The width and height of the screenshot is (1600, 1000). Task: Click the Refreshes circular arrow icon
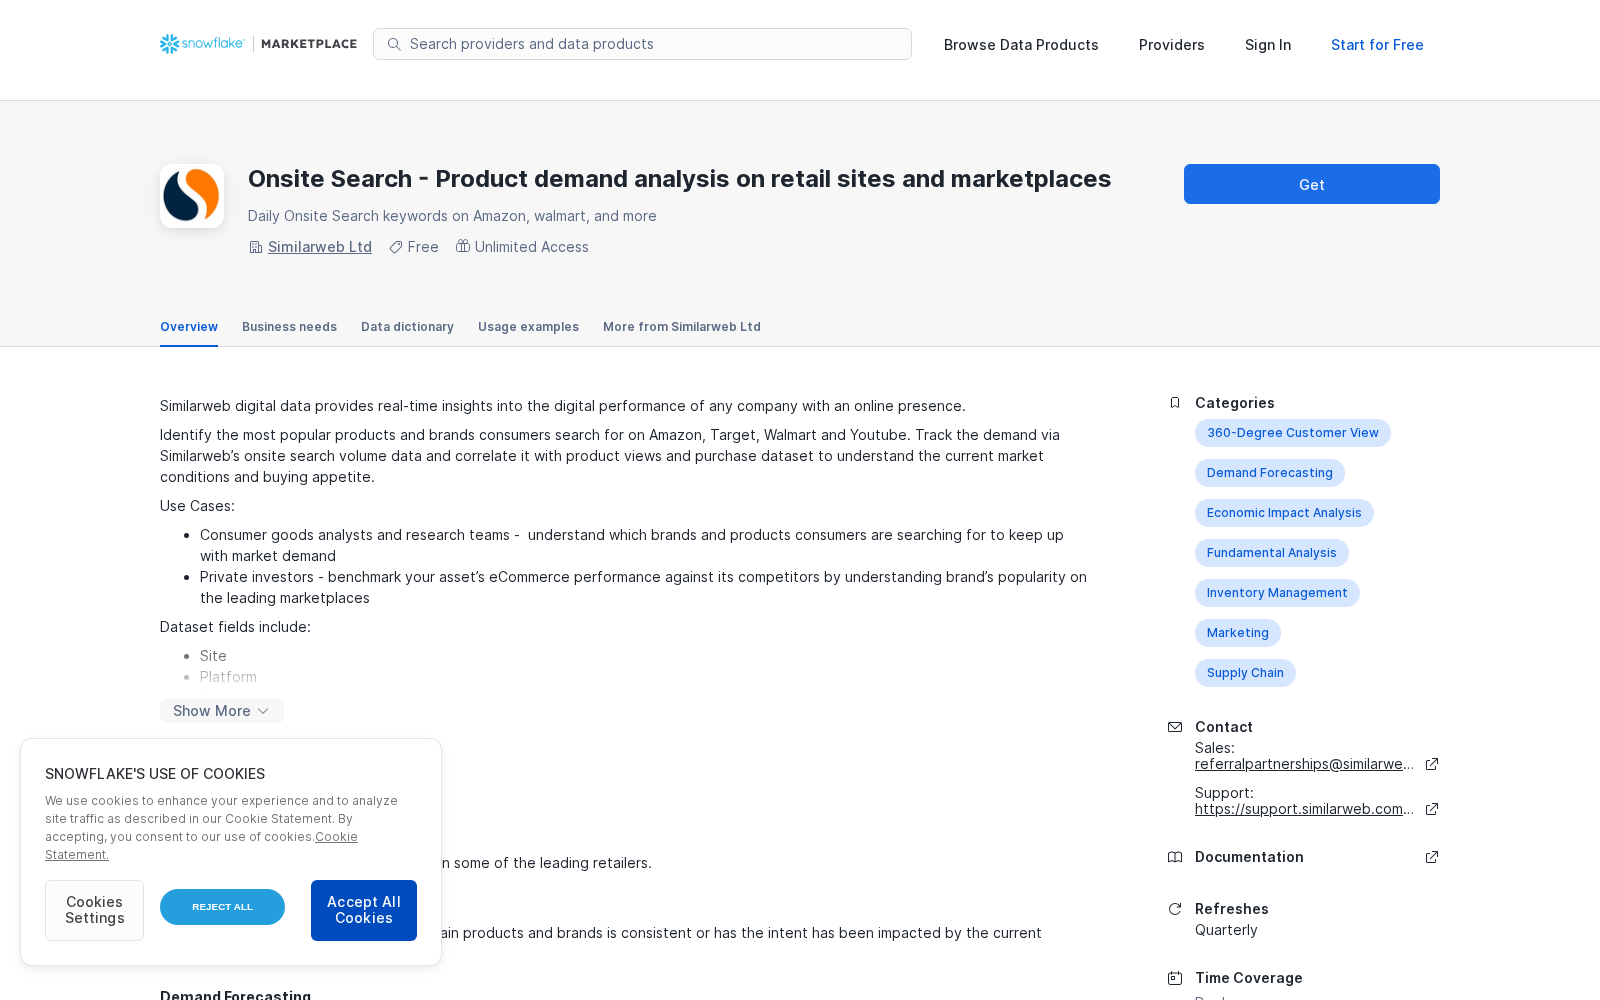tap(1175, 909)
